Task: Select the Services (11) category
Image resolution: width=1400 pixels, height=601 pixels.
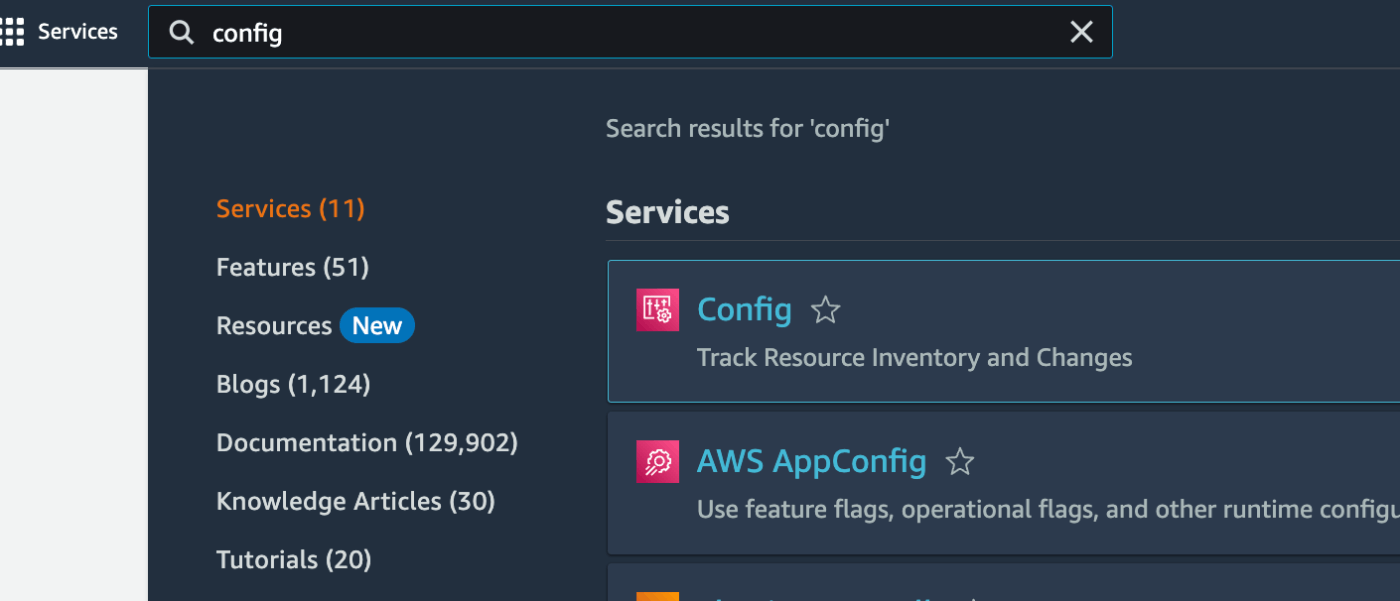Action: tap(290, 209)
